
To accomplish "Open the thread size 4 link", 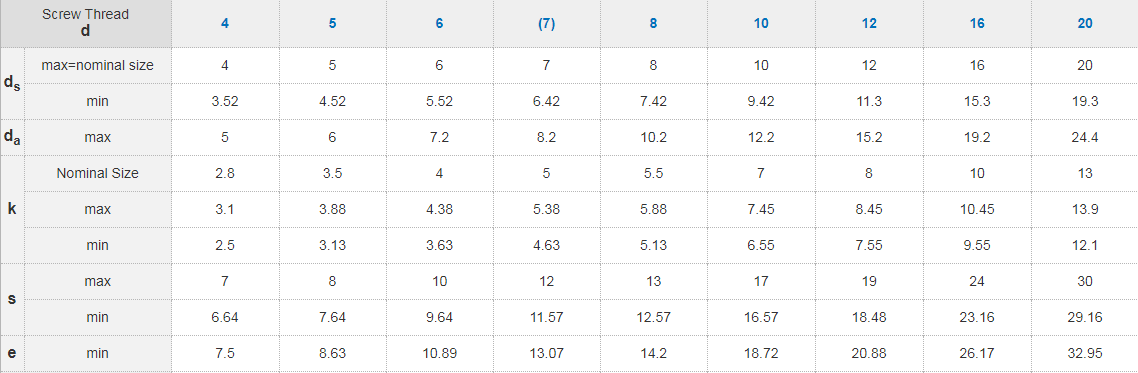I will [x=225, y=23].
